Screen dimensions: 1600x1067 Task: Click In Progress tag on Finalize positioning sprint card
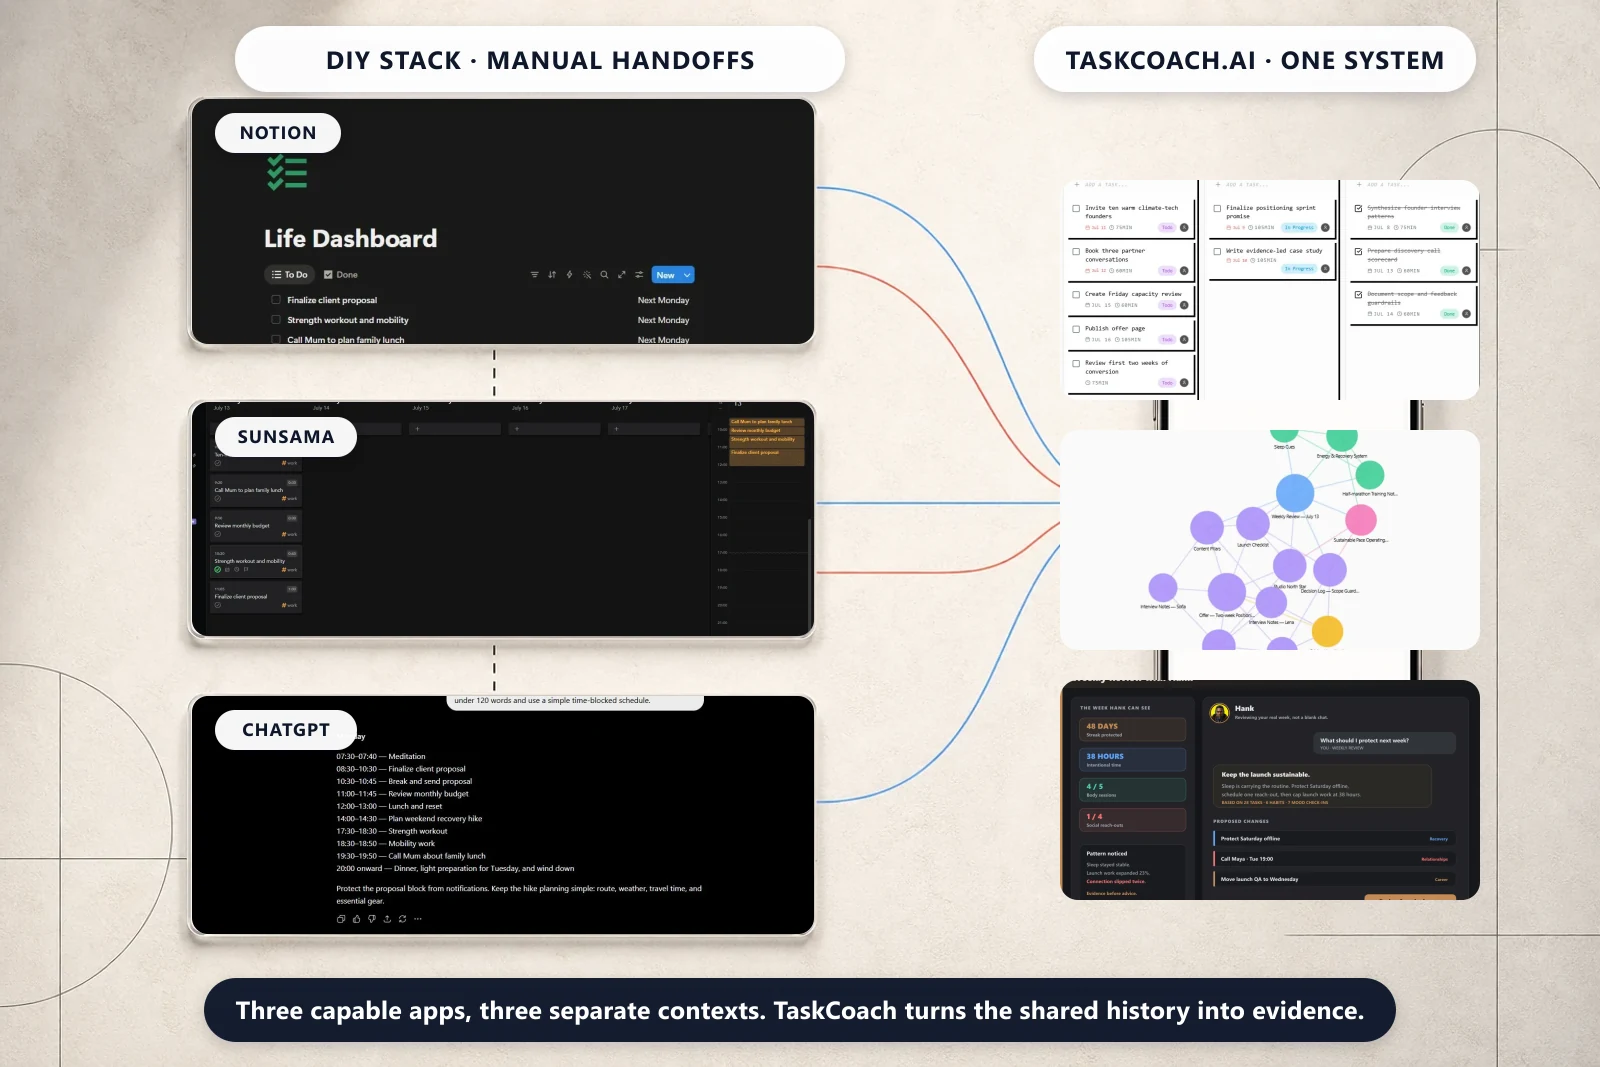(x=1299, y=228)
